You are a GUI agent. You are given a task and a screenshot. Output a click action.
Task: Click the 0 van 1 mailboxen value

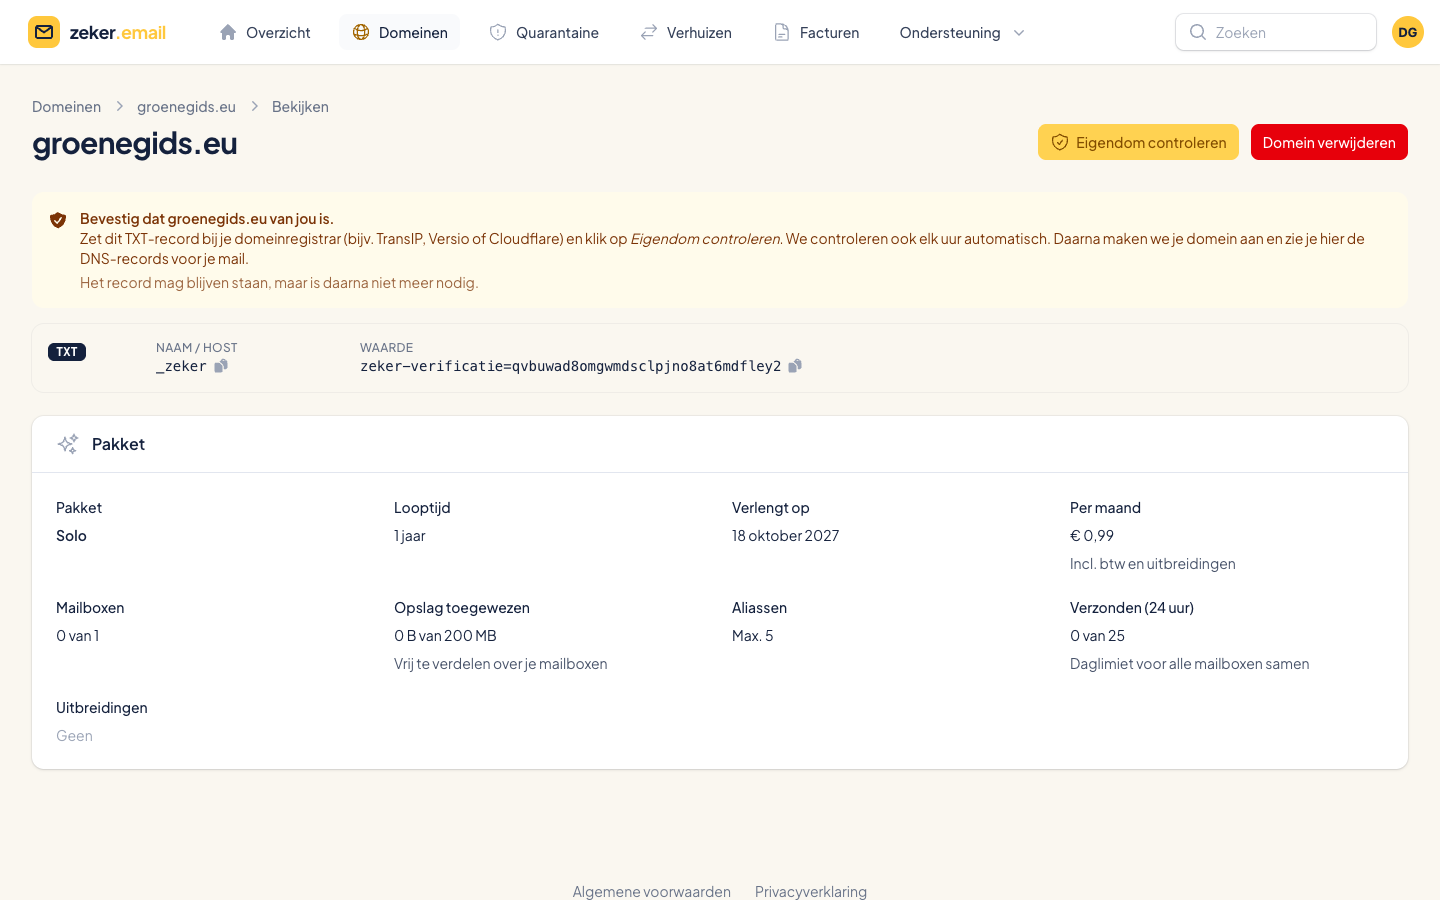click(x=78, y=636)
